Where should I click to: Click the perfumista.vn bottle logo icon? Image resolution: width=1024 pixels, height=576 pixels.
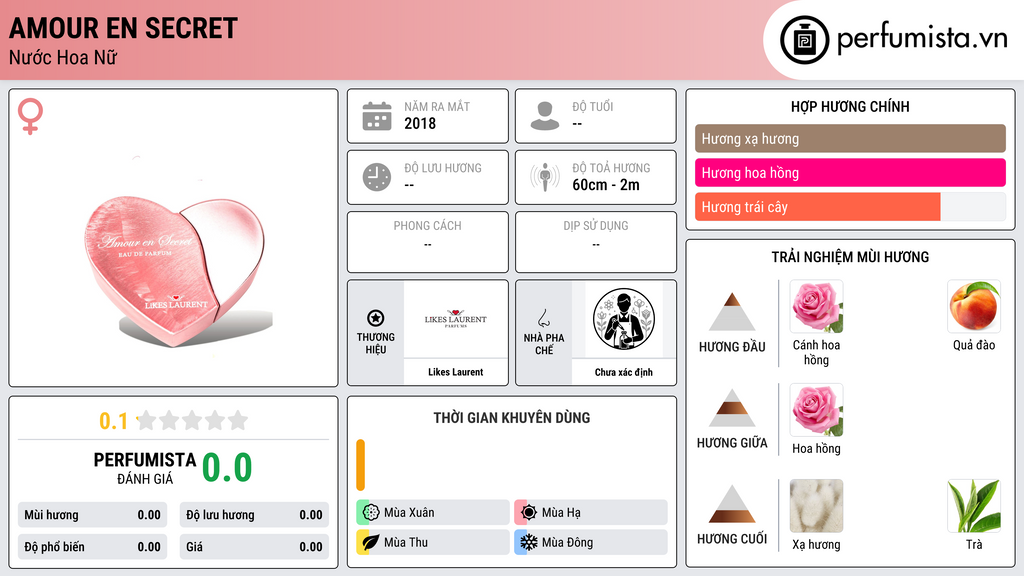tap(804, 40)
